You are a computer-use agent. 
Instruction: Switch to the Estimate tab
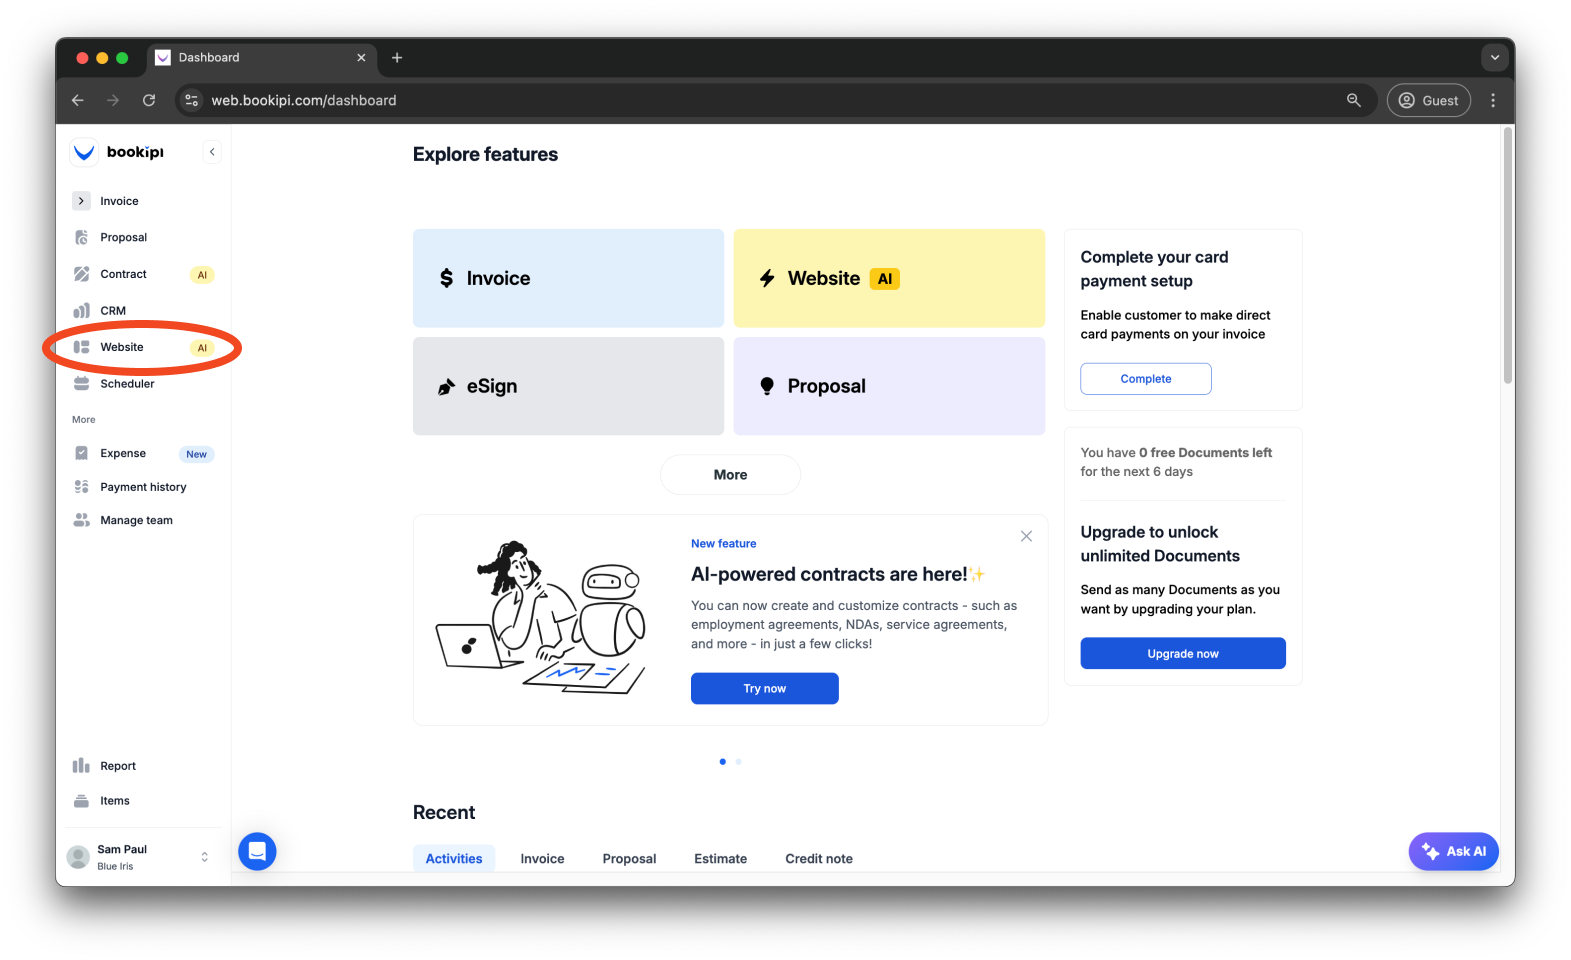pyautogui.click(x=720, y=859)
